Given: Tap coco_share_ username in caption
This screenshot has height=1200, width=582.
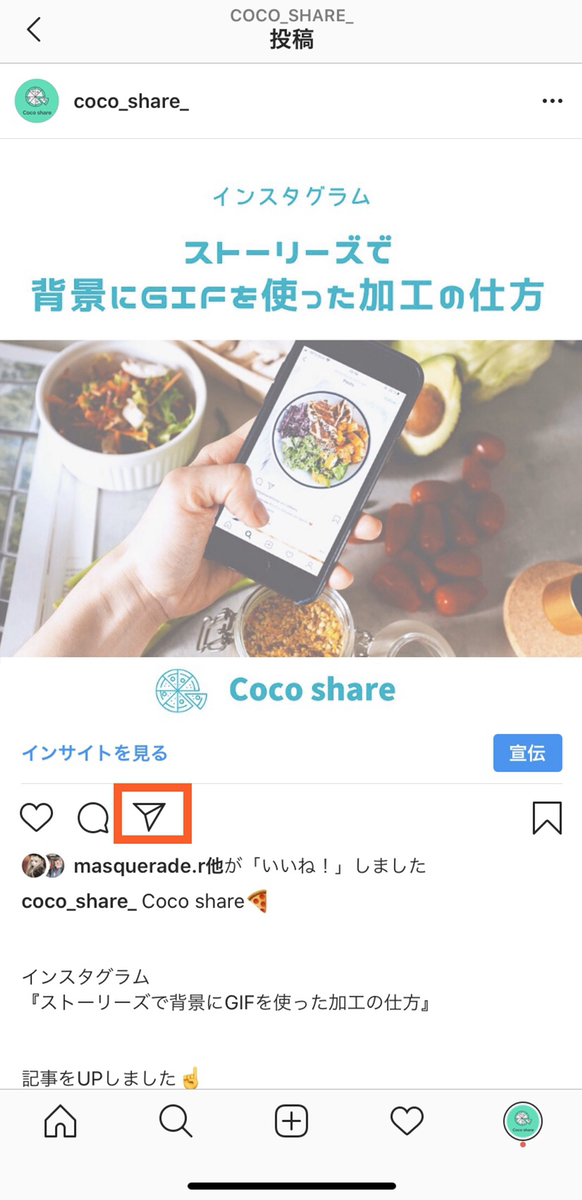Looking at the screenshot, I should pyautogui.click(x=79, y=901).
